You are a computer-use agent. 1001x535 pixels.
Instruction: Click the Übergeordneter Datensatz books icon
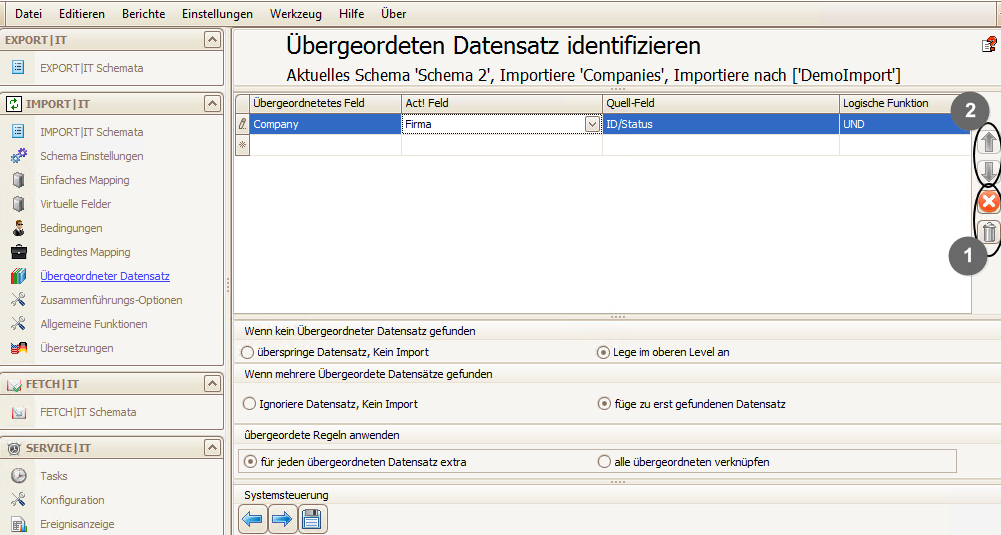click(19, 276)
